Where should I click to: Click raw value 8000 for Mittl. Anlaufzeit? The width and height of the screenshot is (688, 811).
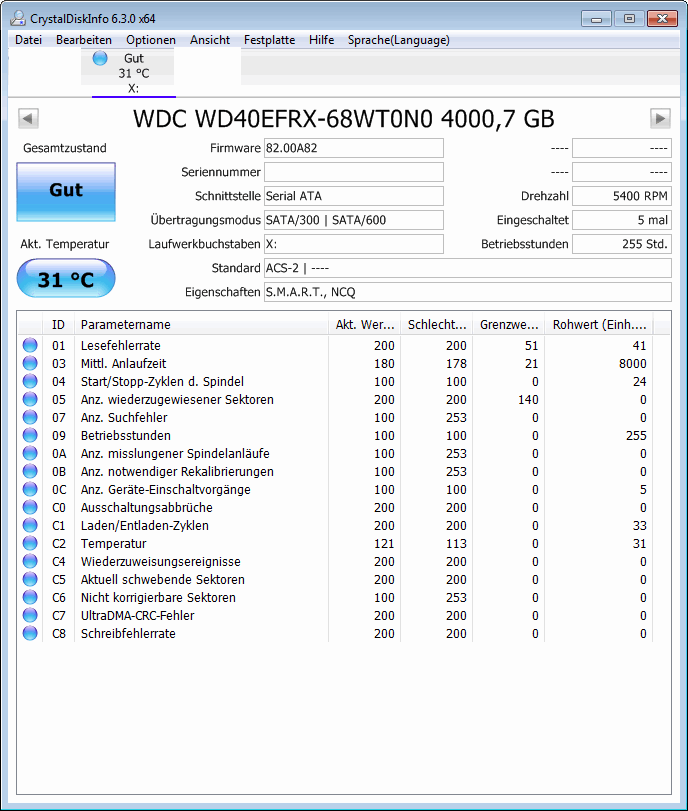(x=633, y=364)
